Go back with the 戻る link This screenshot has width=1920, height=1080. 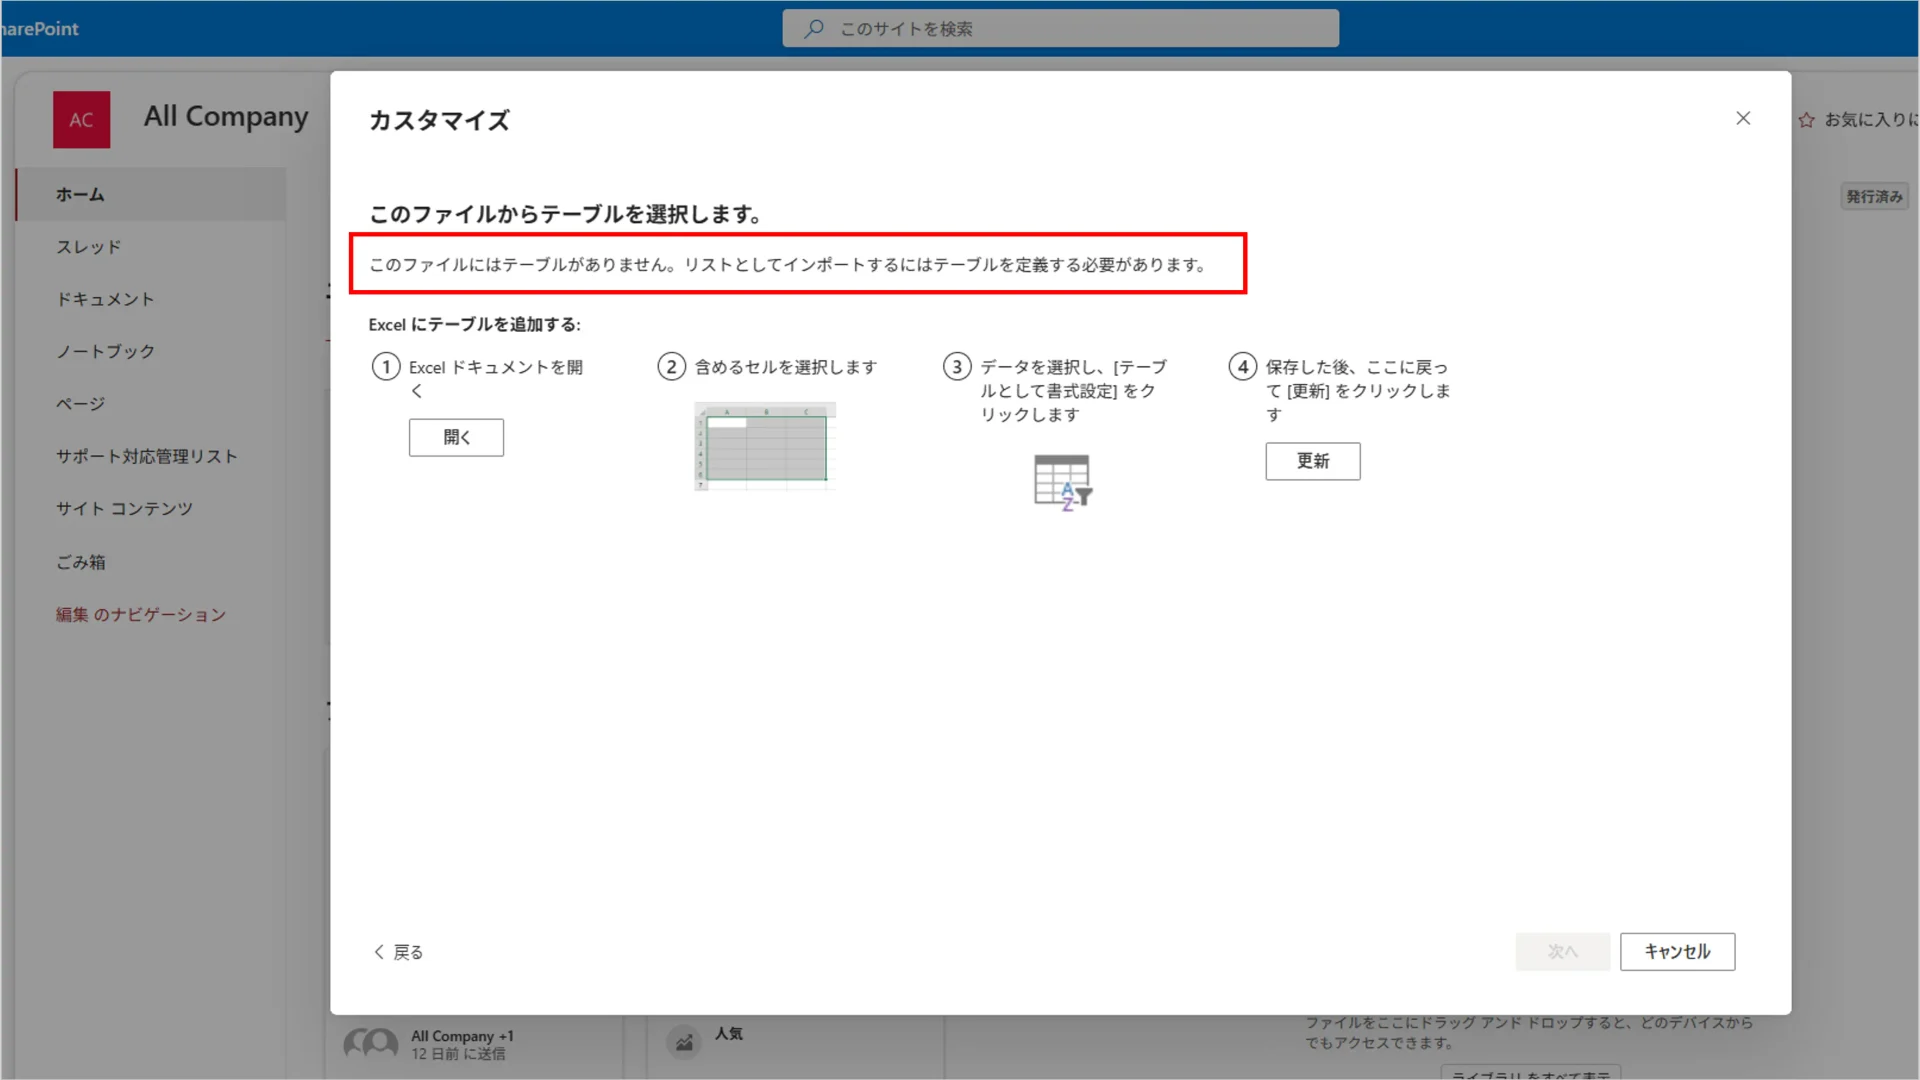(398, 952)
